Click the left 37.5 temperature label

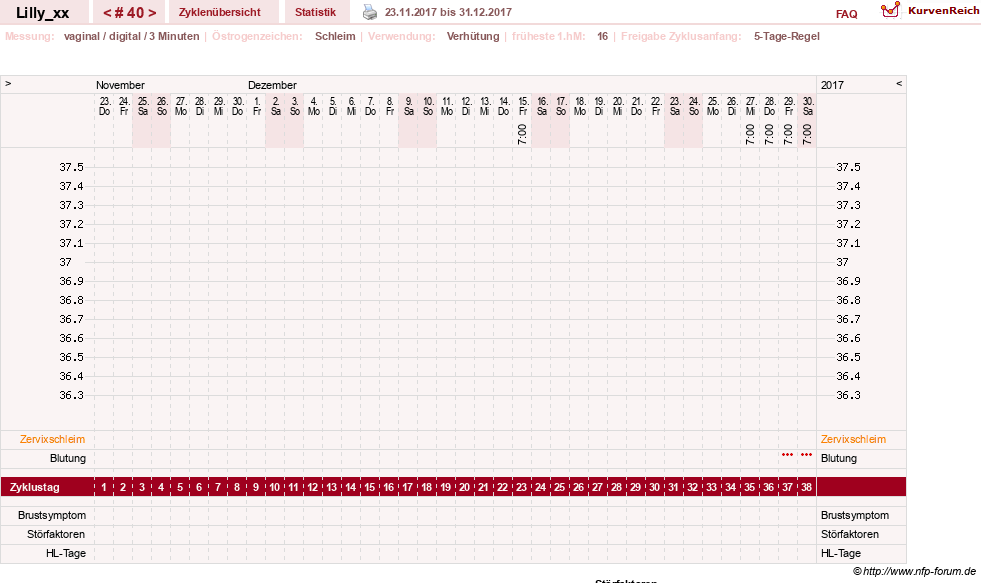tap(71, 167)
